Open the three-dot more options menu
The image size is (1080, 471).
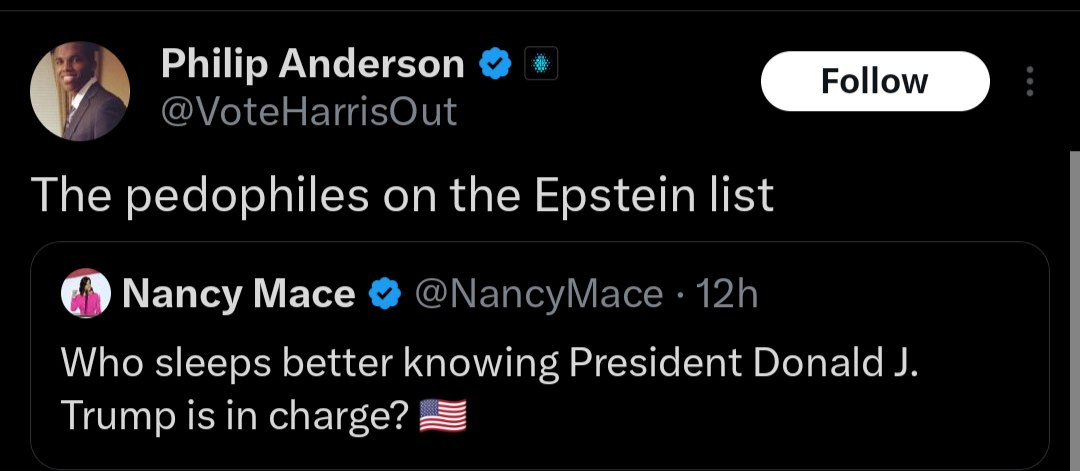coord(1030,82)
